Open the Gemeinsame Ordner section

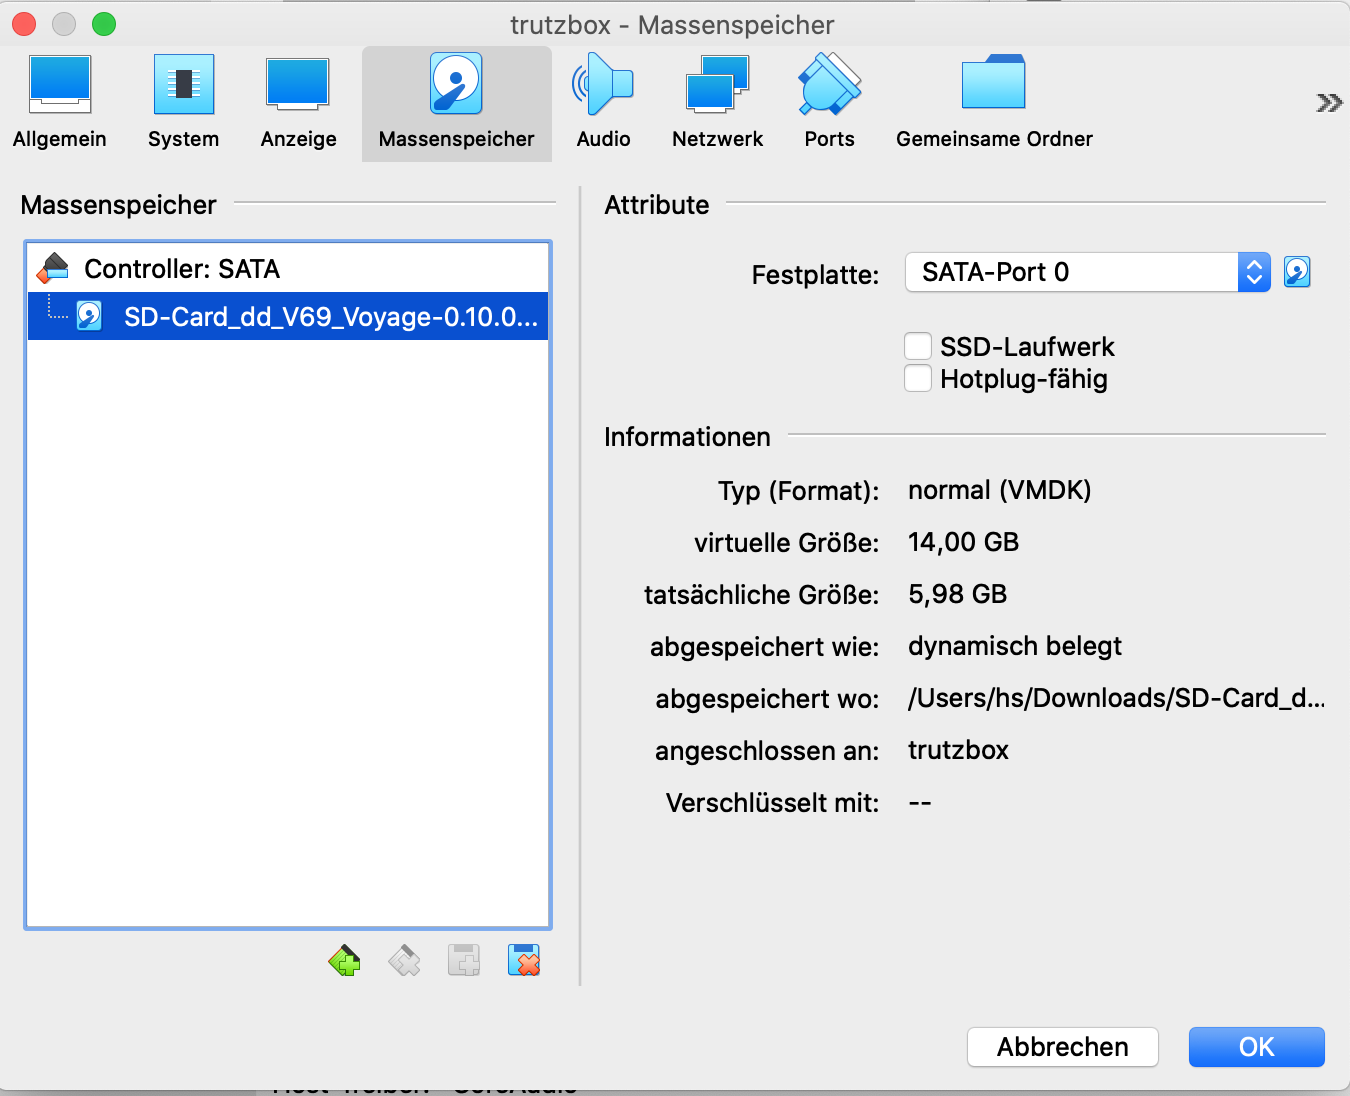(x=993, y=102)
